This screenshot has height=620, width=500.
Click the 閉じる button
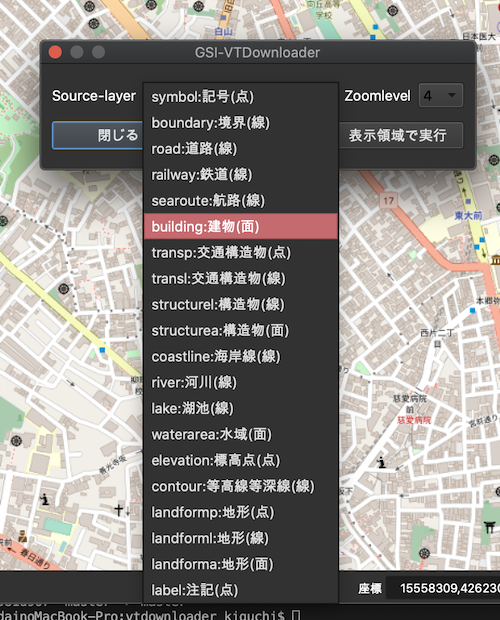98,135
